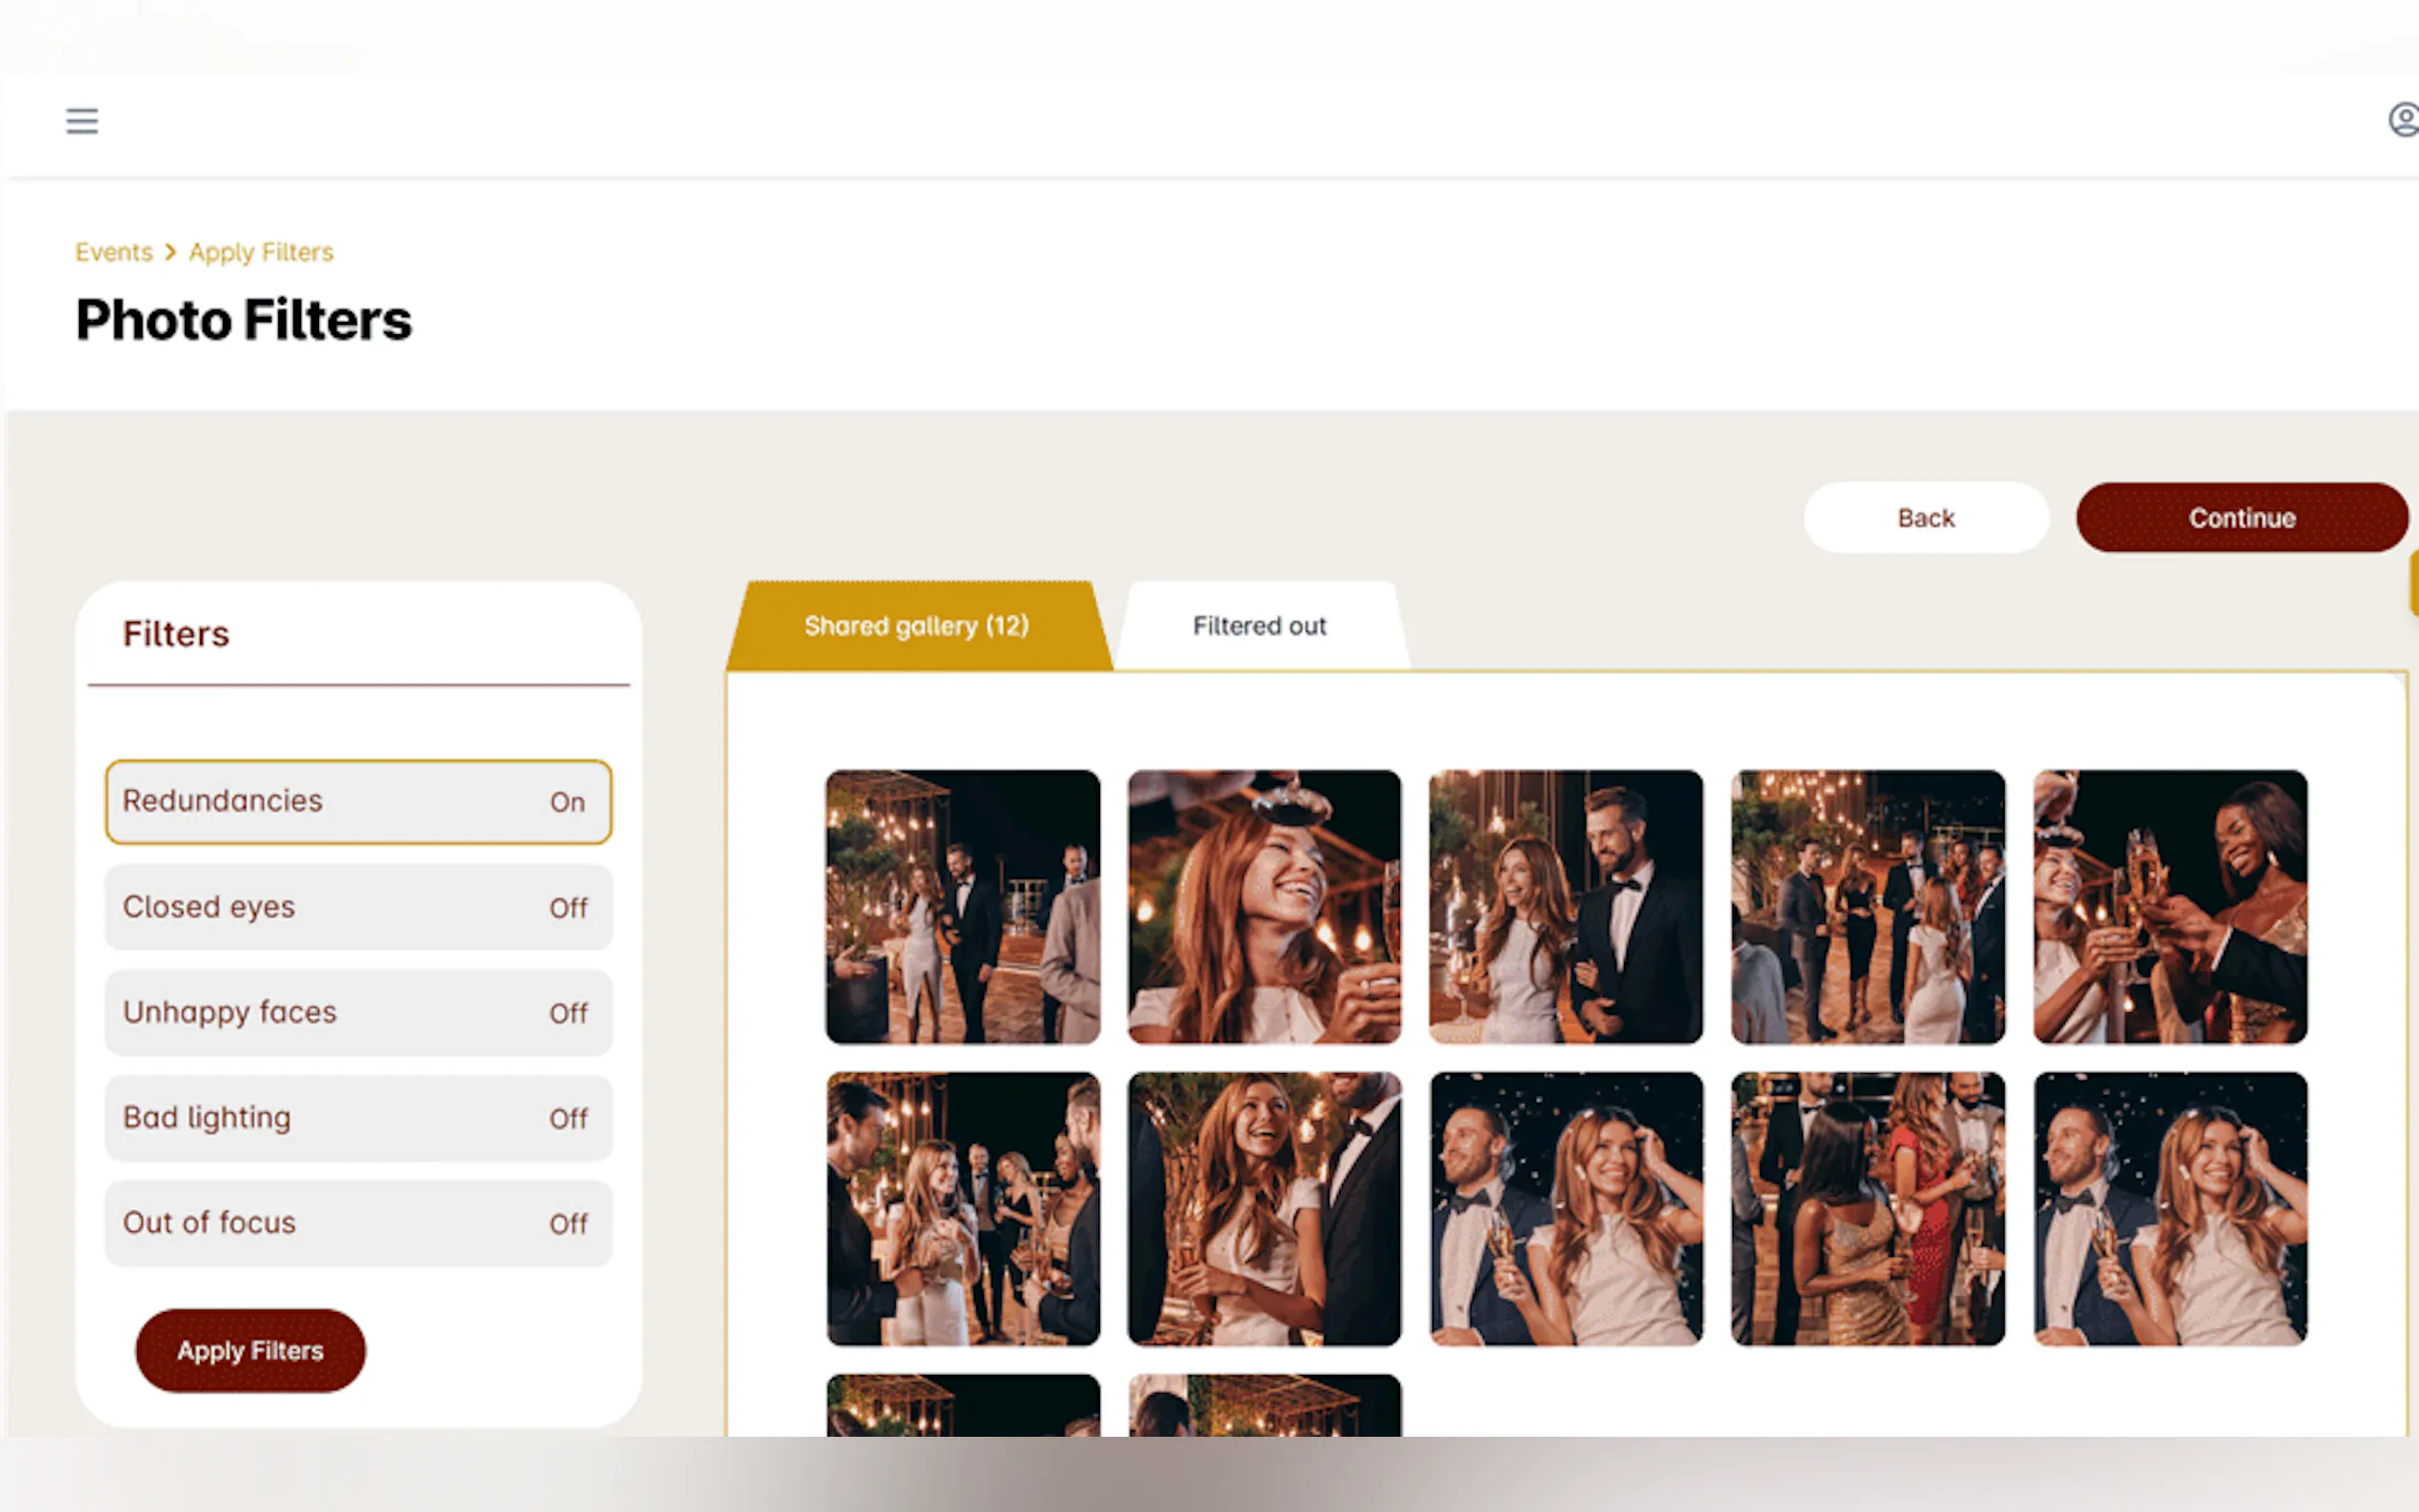Open the two women toasting photo
The height and width of the screenshot is (1512, 2419).
coord(2169,906)
